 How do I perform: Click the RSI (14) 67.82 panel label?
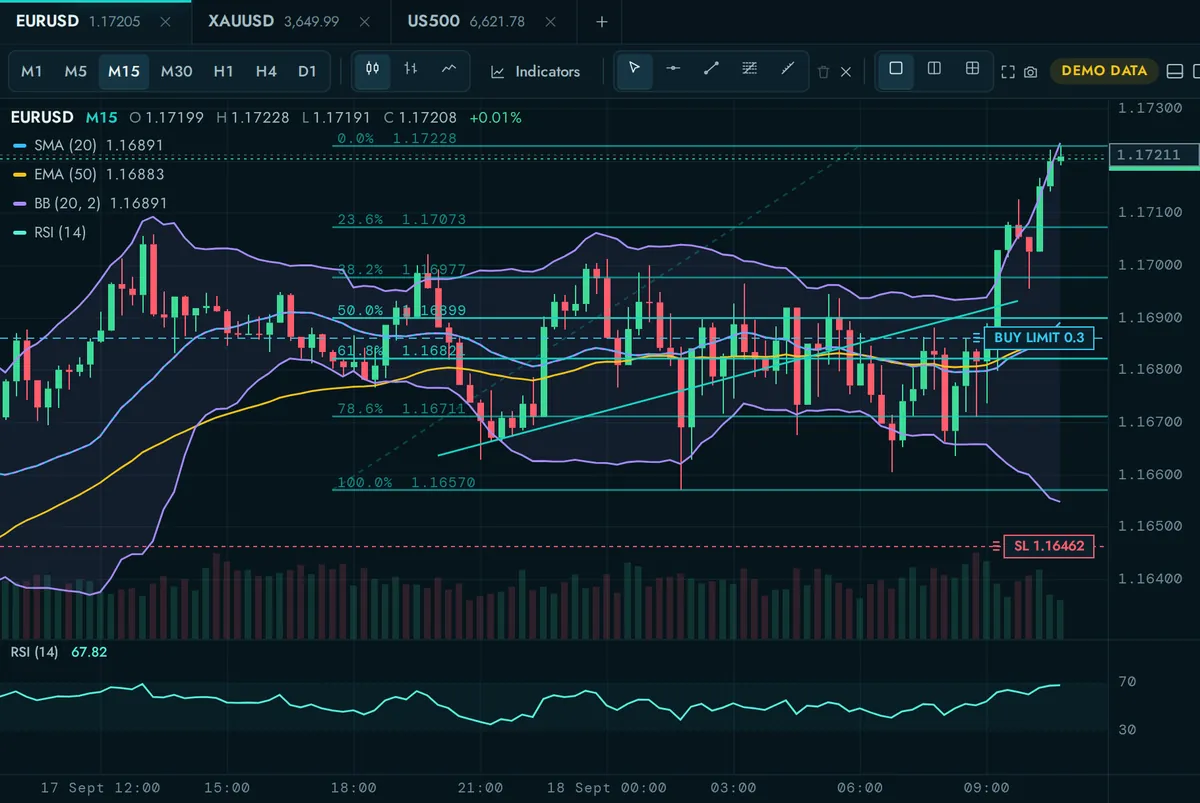(59, 652)
